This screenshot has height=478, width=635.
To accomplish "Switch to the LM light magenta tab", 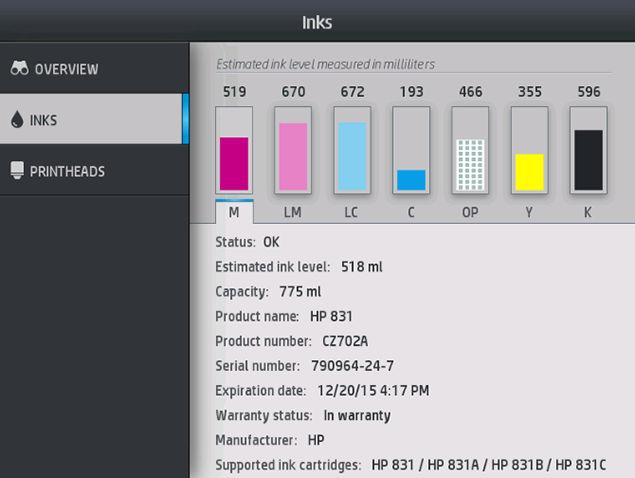I will [293, 212].
